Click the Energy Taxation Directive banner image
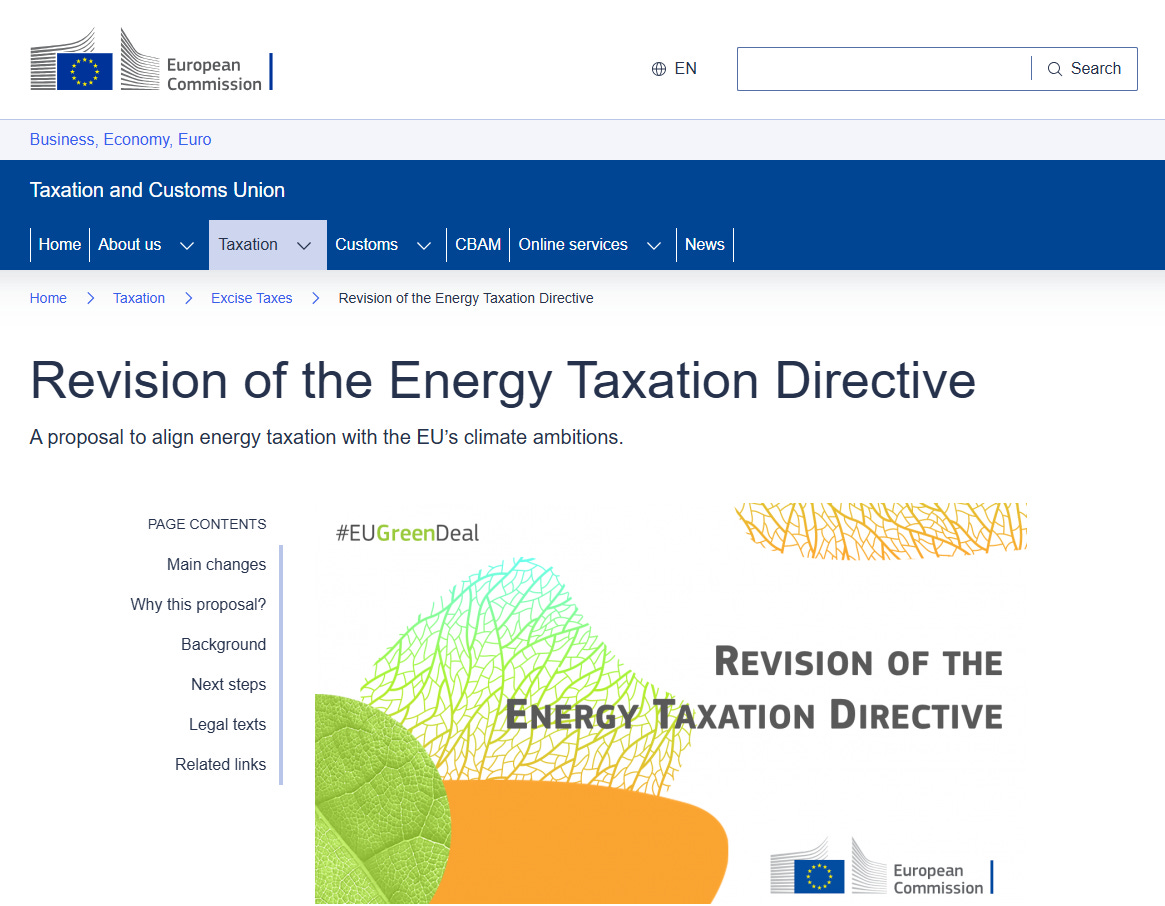This screenshot has height=906, width=1165. click(x=671, y=703)
